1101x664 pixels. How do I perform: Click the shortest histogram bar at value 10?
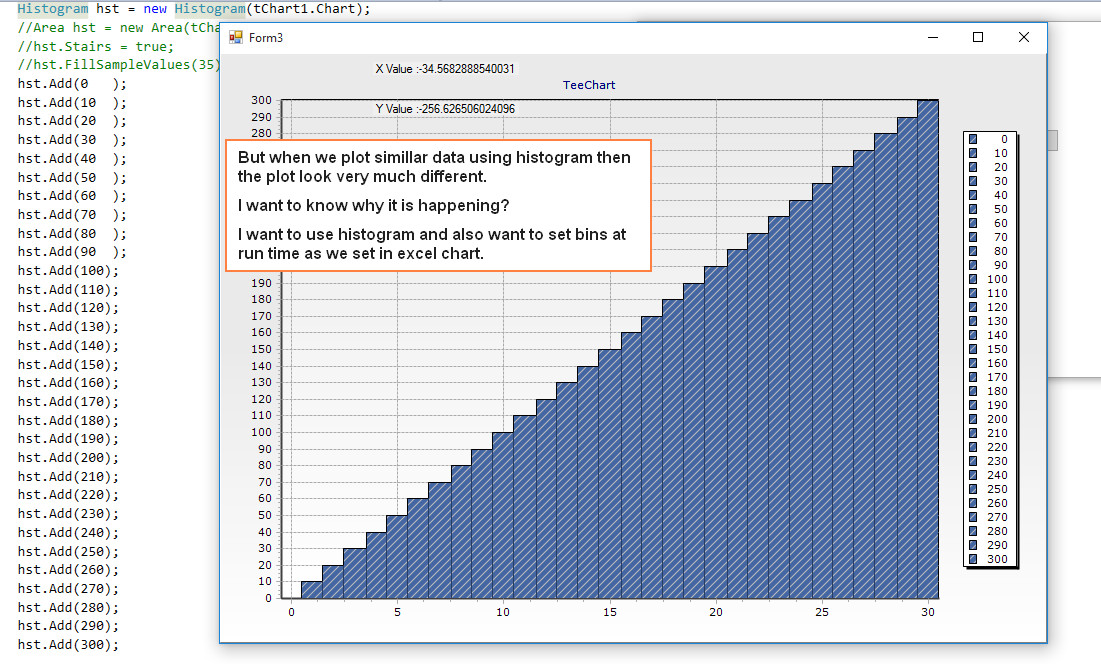click(x=312, y=590)
